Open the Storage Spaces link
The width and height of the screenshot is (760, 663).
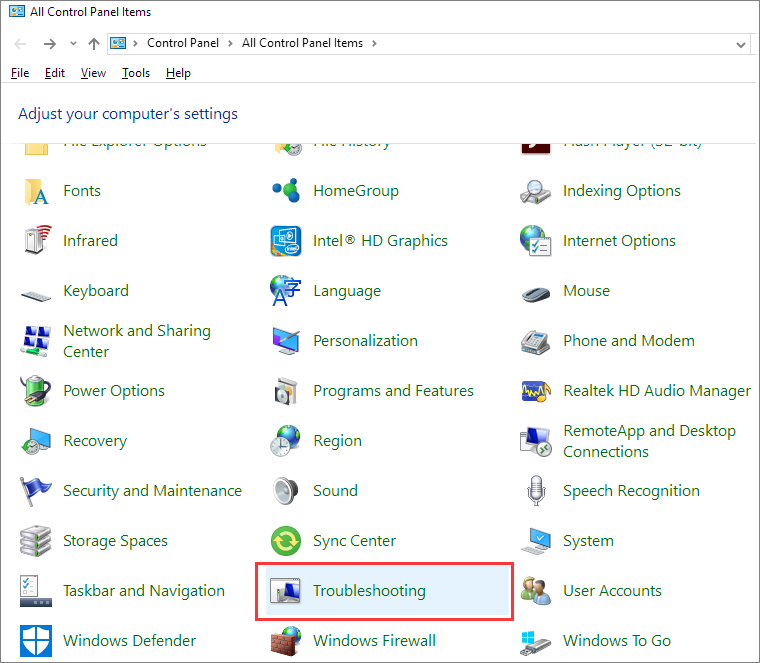click(115, 540)
